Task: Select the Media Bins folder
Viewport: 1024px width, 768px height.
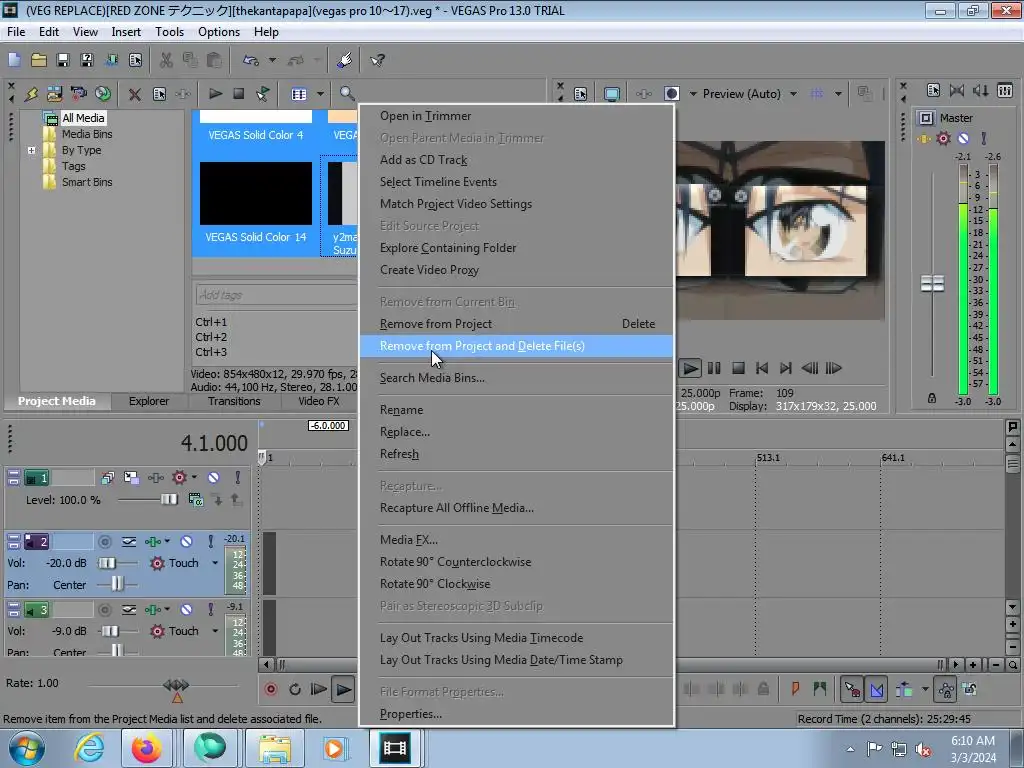Action: (x=87, y=134)
